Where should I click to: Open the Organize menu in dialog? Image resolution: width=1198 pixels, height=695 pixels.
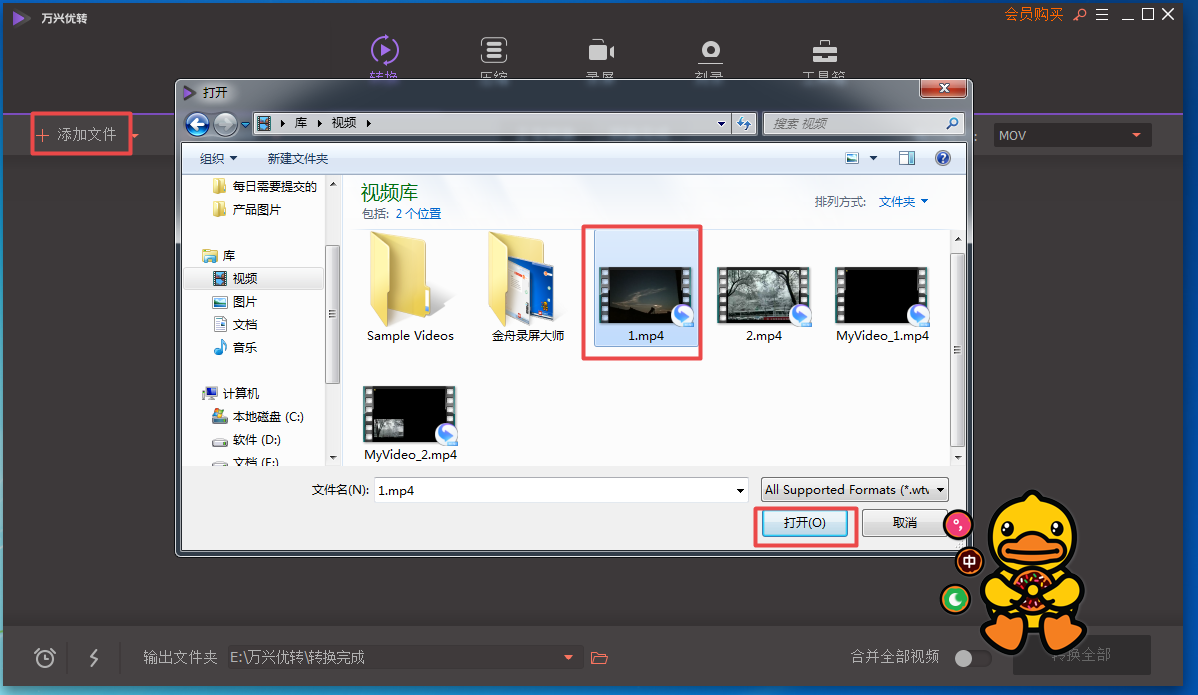coord(218,159)
